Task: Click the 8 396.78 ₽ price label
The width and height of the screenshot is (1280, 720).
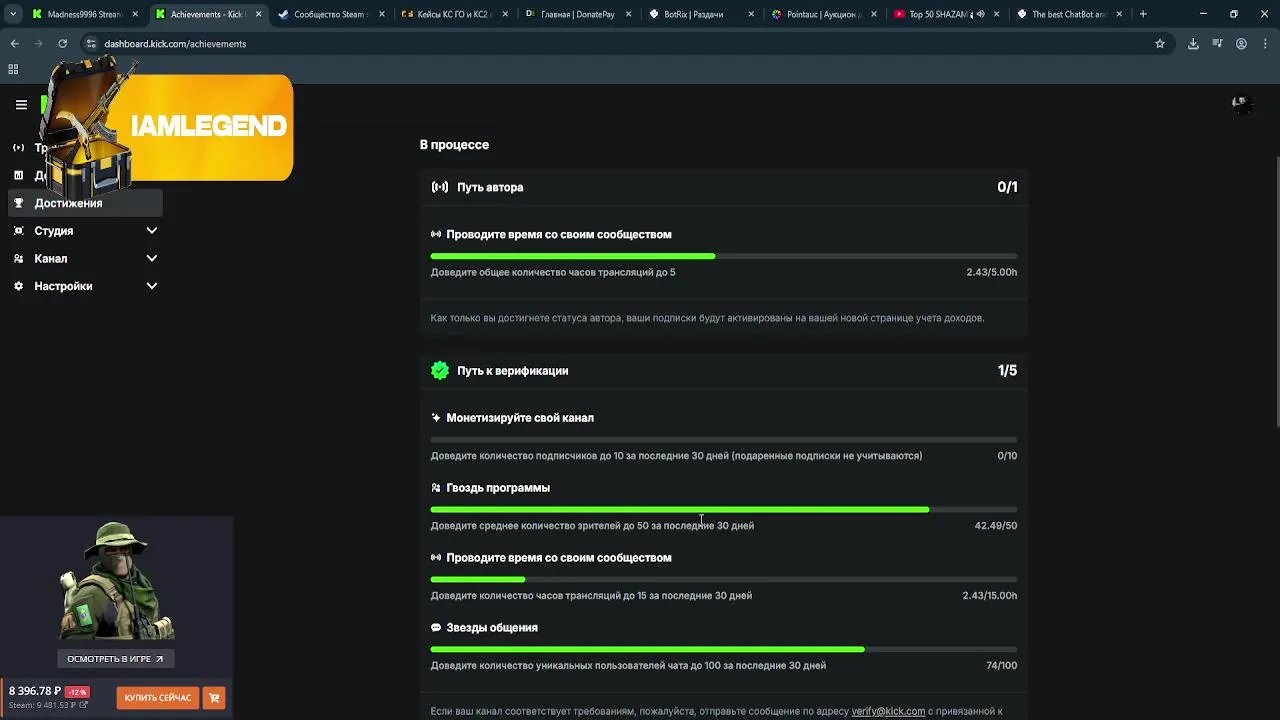Action: tap(35, 691)
